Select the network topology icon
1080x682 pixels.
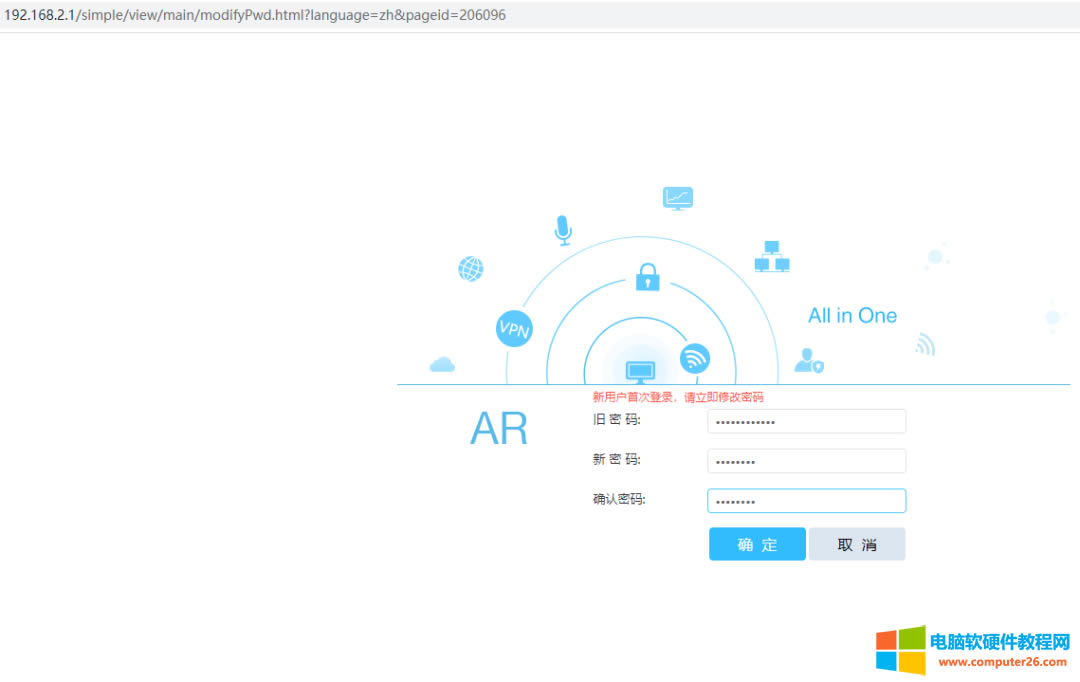[x=771, y=257]
